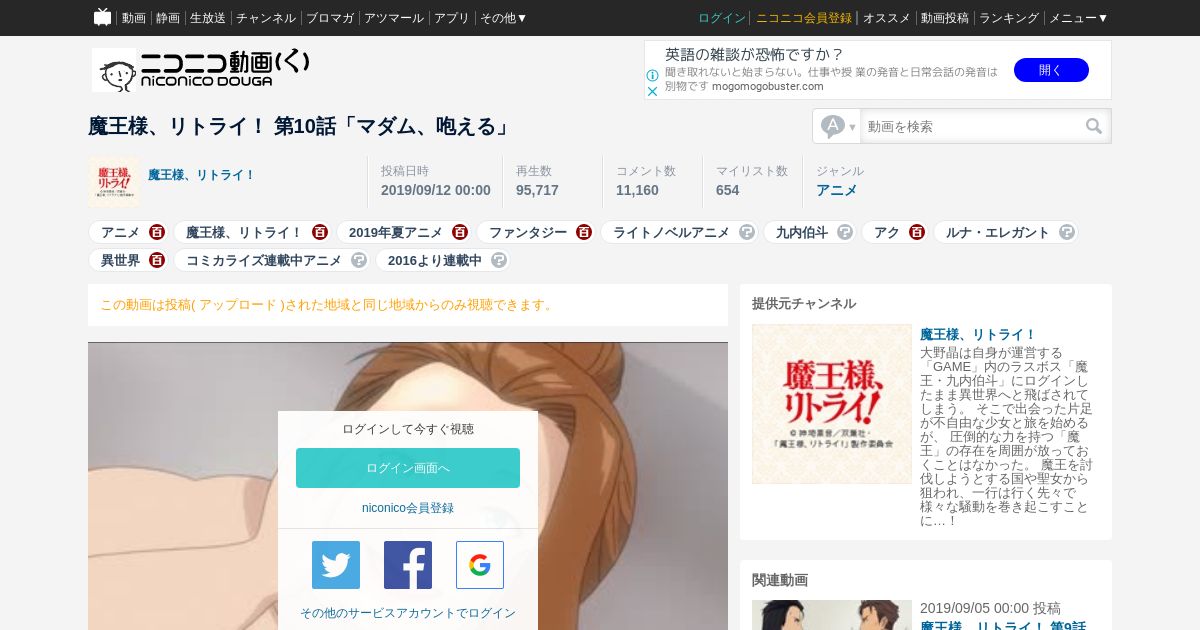Open アツマール in top navigation
The height and width of the screenshot is (630, 1200).
(x=394, y=18)
